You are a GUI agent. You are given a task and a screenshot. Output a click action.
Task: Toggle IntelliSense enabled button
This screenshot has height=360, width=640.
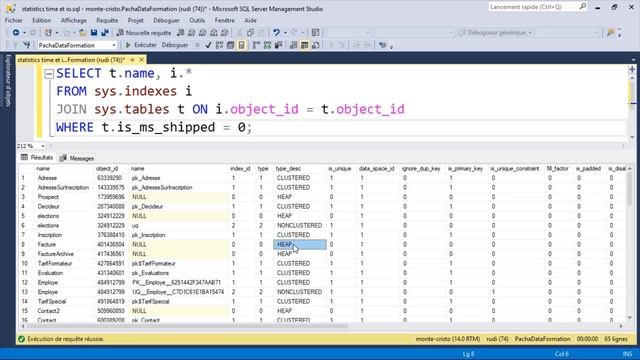coord(241,45)
